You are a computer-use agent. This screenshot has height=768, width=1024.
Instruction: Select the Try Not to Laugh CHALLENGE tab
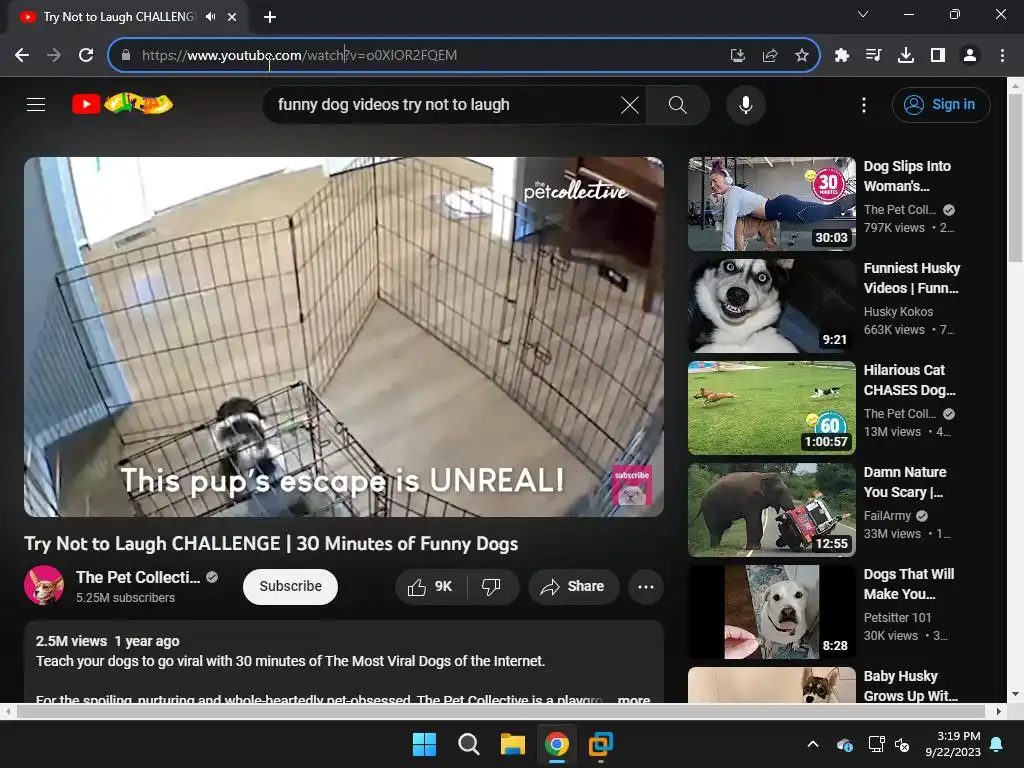(118, 17)
